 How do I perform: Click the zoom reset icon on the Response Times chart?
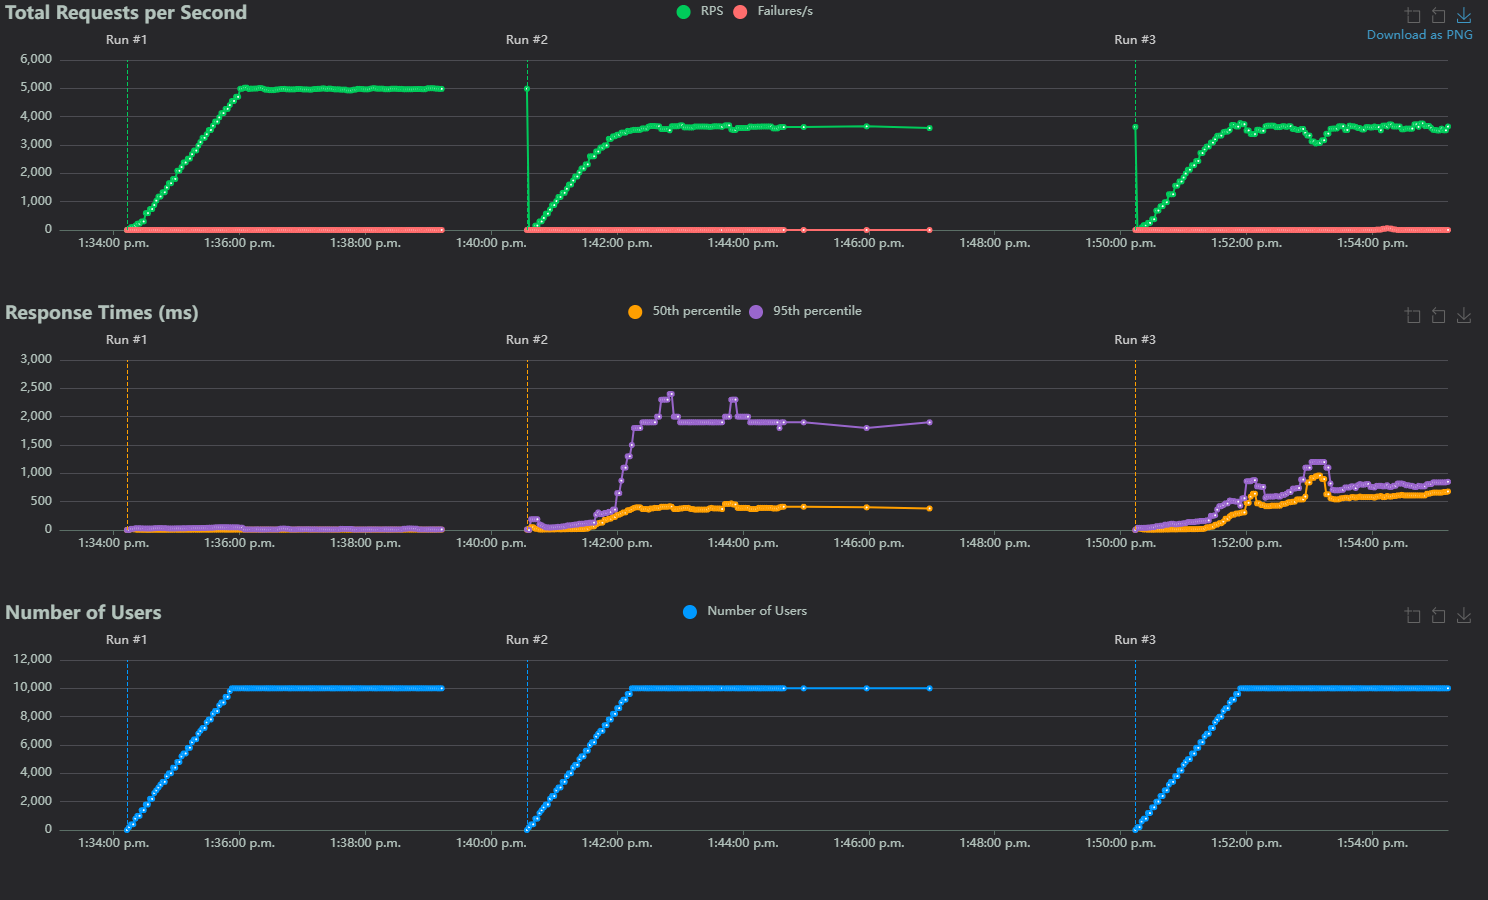[1438, 315]
